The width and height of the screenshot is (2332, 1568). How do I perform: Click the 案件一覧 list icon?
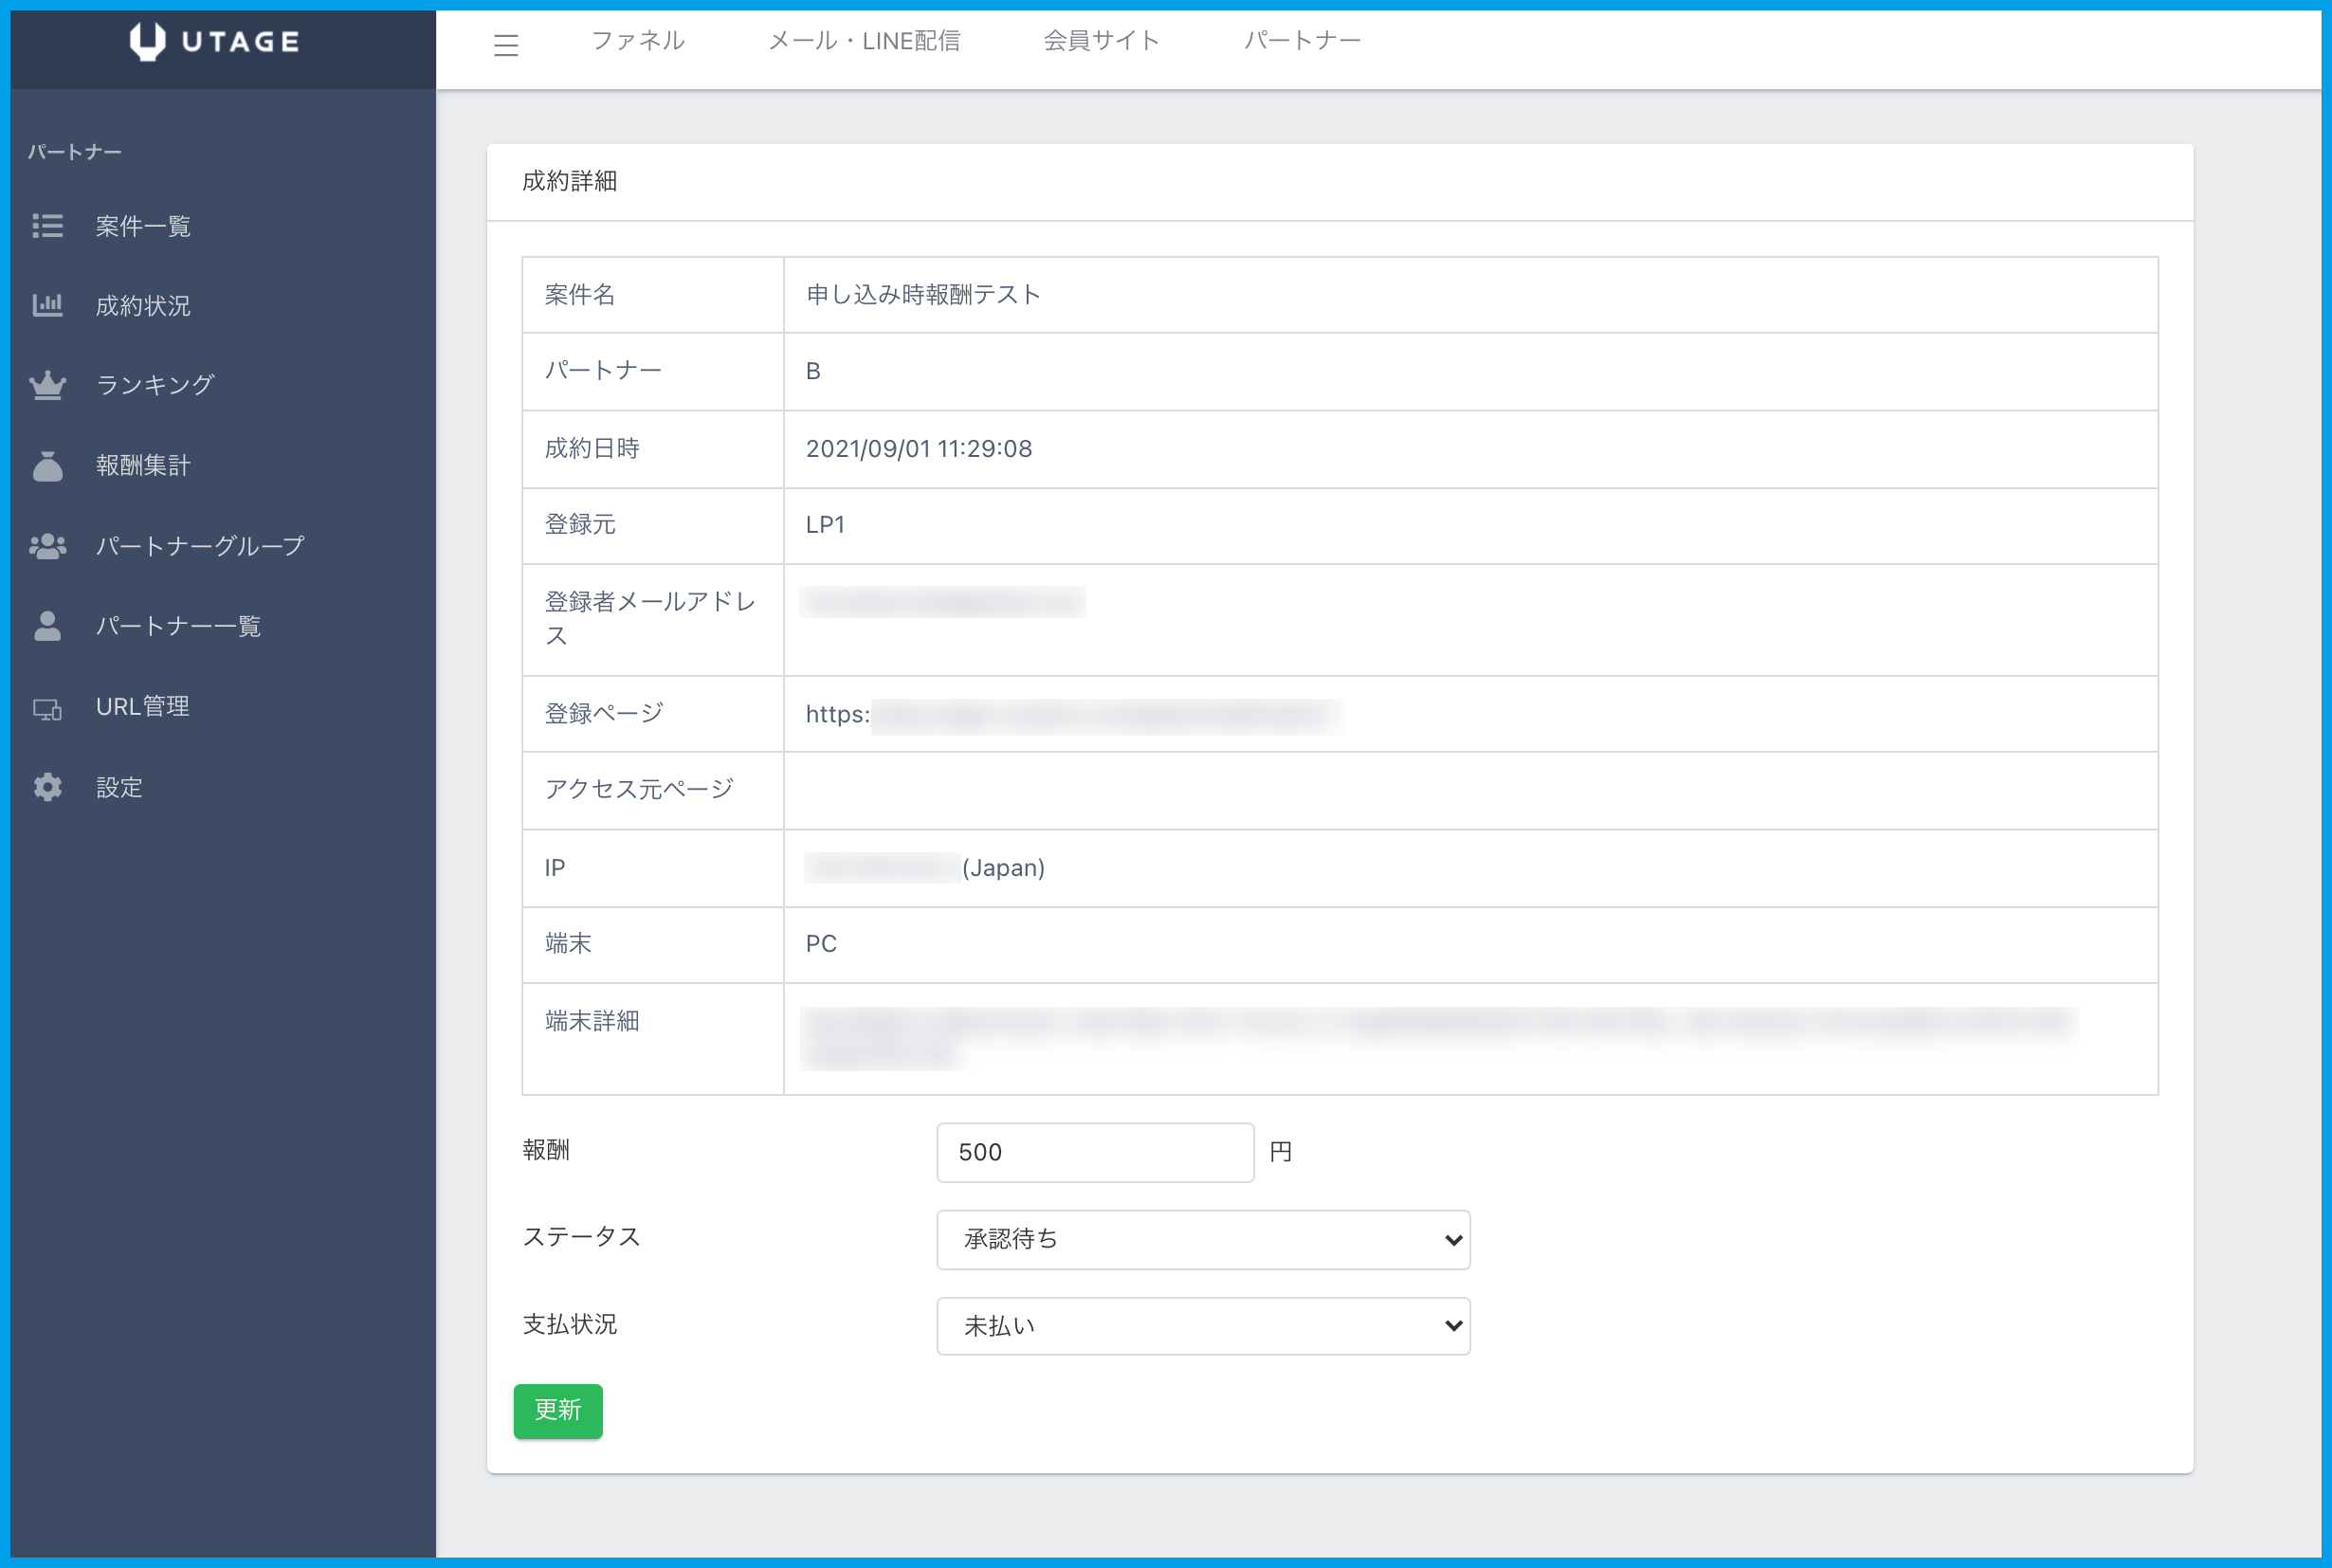click(47, 226)
